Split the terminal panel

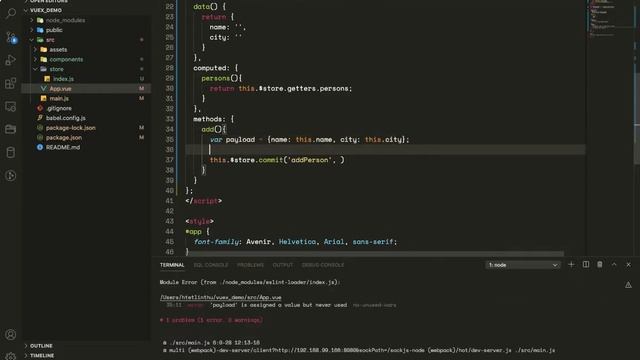pyautogui.click(x=586, y=264)
